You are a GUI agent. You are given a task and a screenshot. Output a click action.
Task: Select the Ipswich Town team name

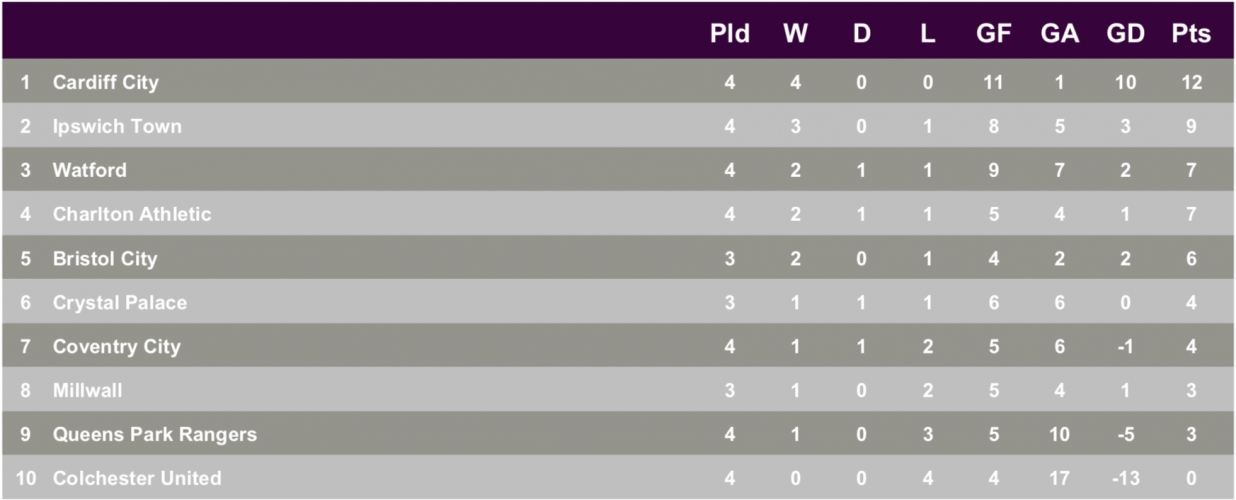point(117,126)
